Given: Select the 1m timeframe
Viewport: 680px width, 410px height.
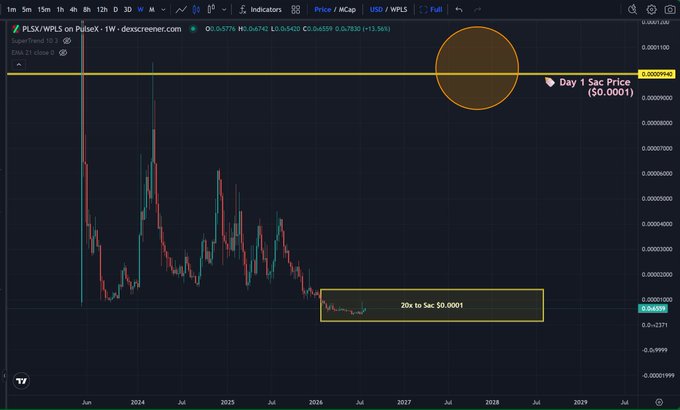Looking at the screenshot, I should pyautogui.click(x=11, y=9).
